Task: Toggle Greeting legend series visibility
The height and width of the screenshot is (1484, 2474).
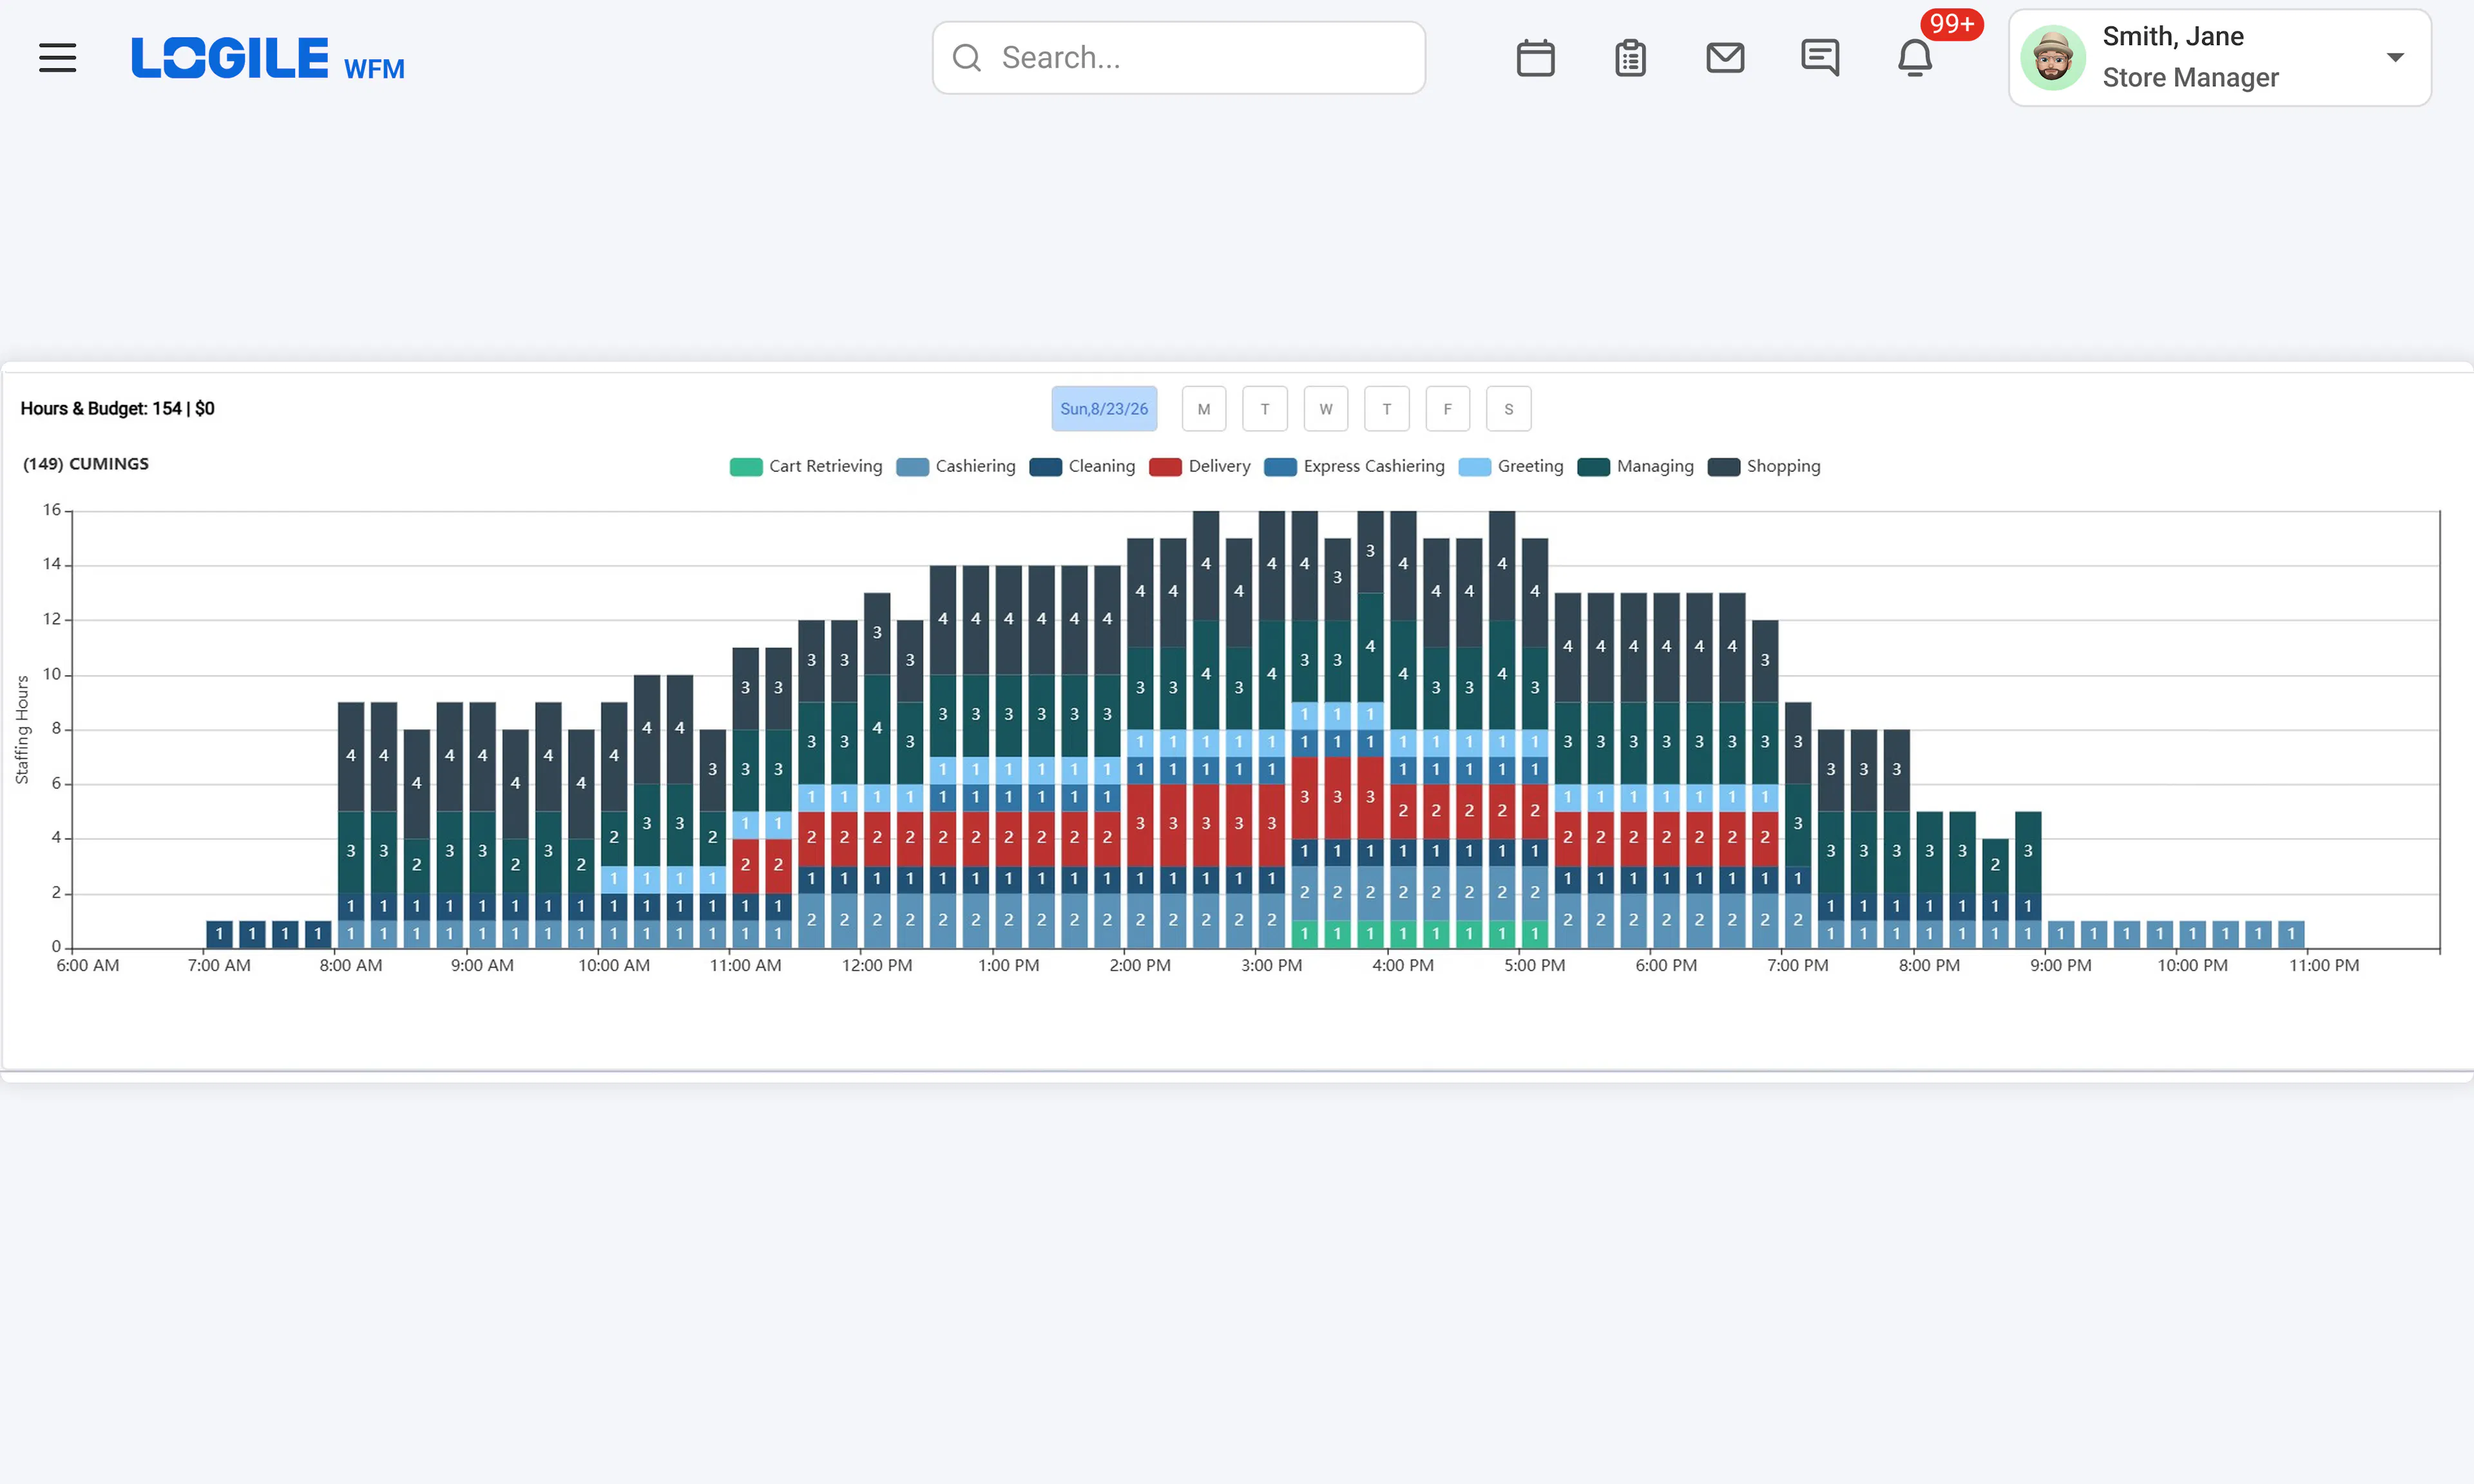Action: [x=1511, y=467]
